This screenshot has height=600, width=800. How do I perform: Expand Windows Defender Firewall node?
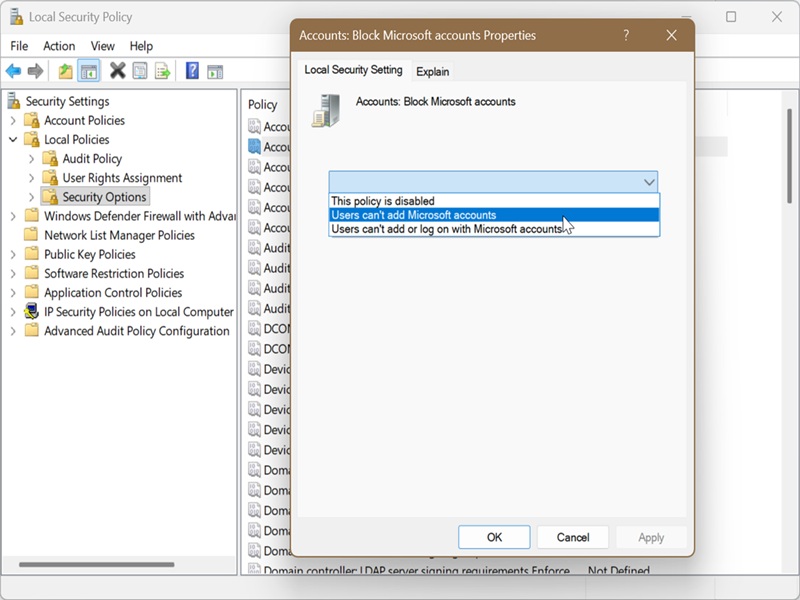pyautogui.click(x=13, y=216)
